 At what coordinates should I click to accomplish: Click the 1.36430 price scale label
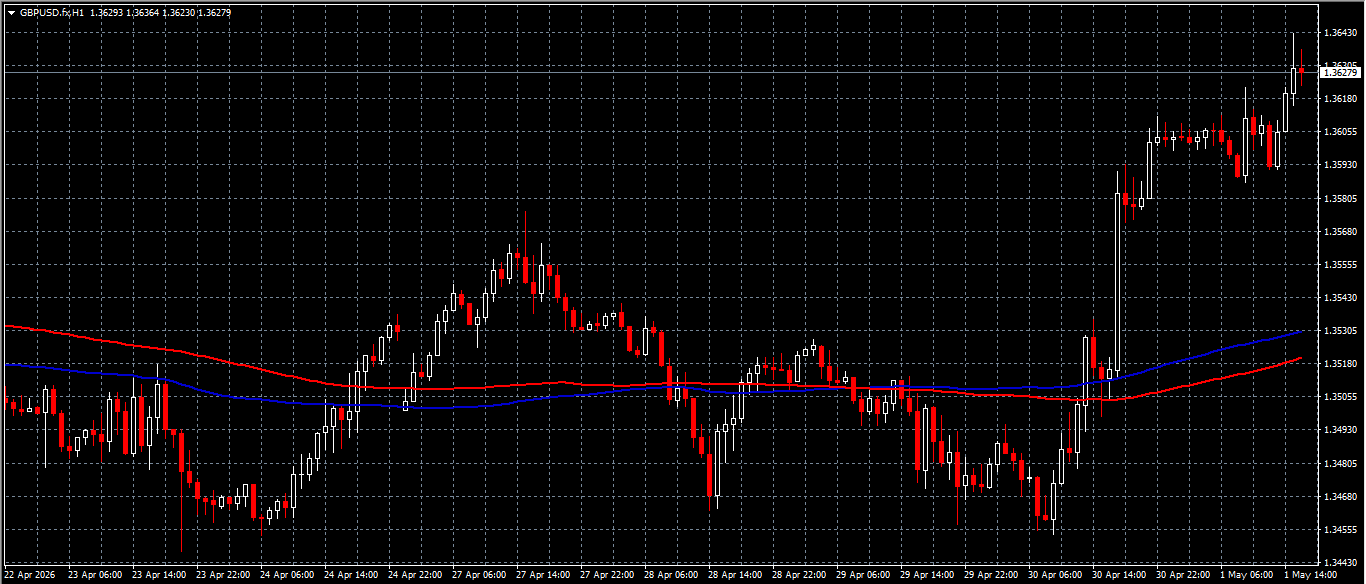point(1340,33)
